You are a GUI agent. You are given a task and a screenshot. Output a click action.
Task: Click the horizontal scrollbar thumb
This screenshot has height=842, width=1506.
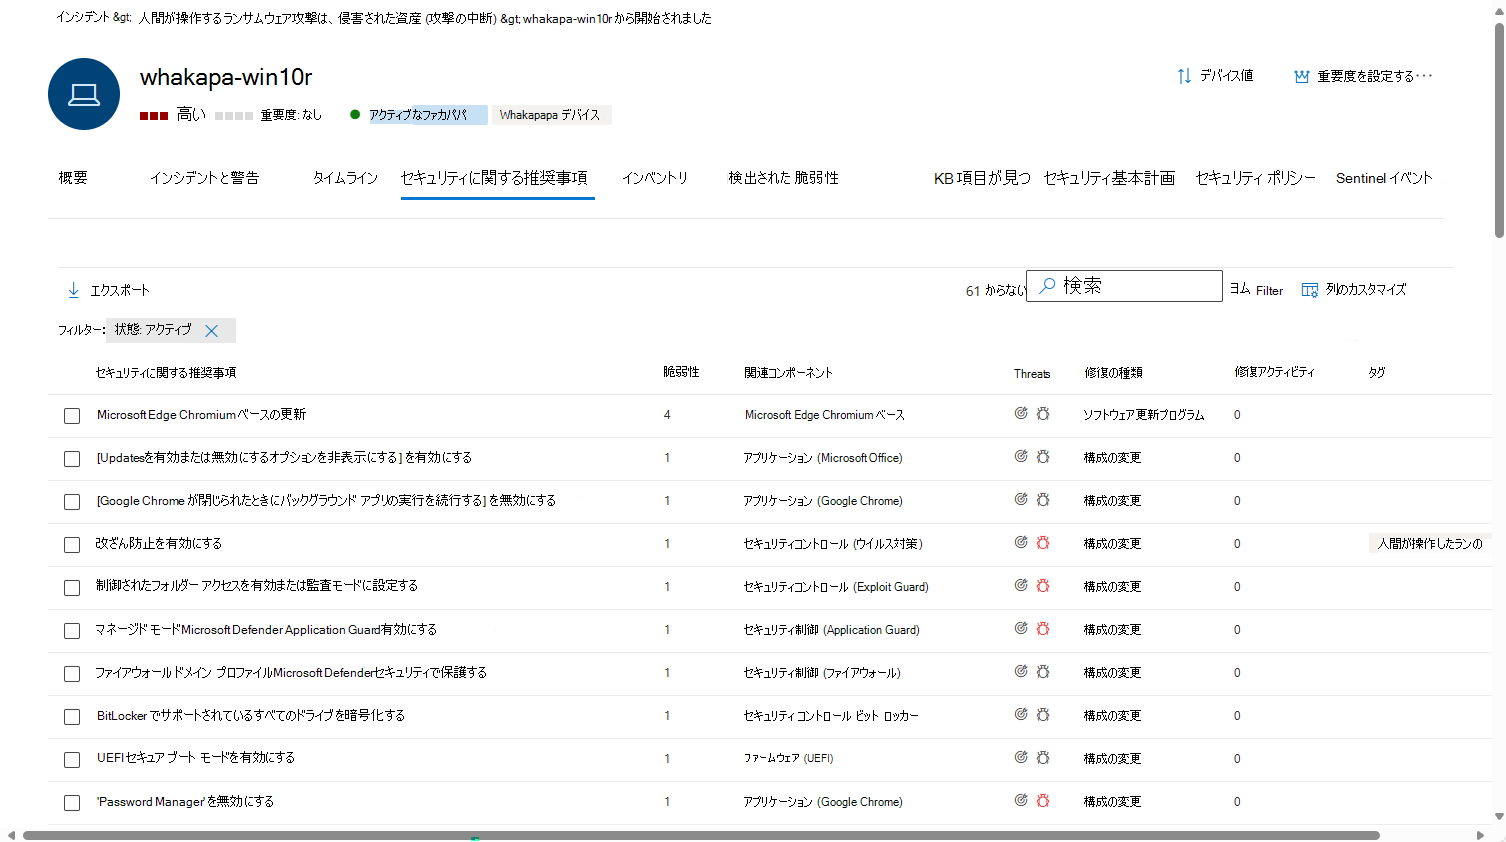(700, 835)
